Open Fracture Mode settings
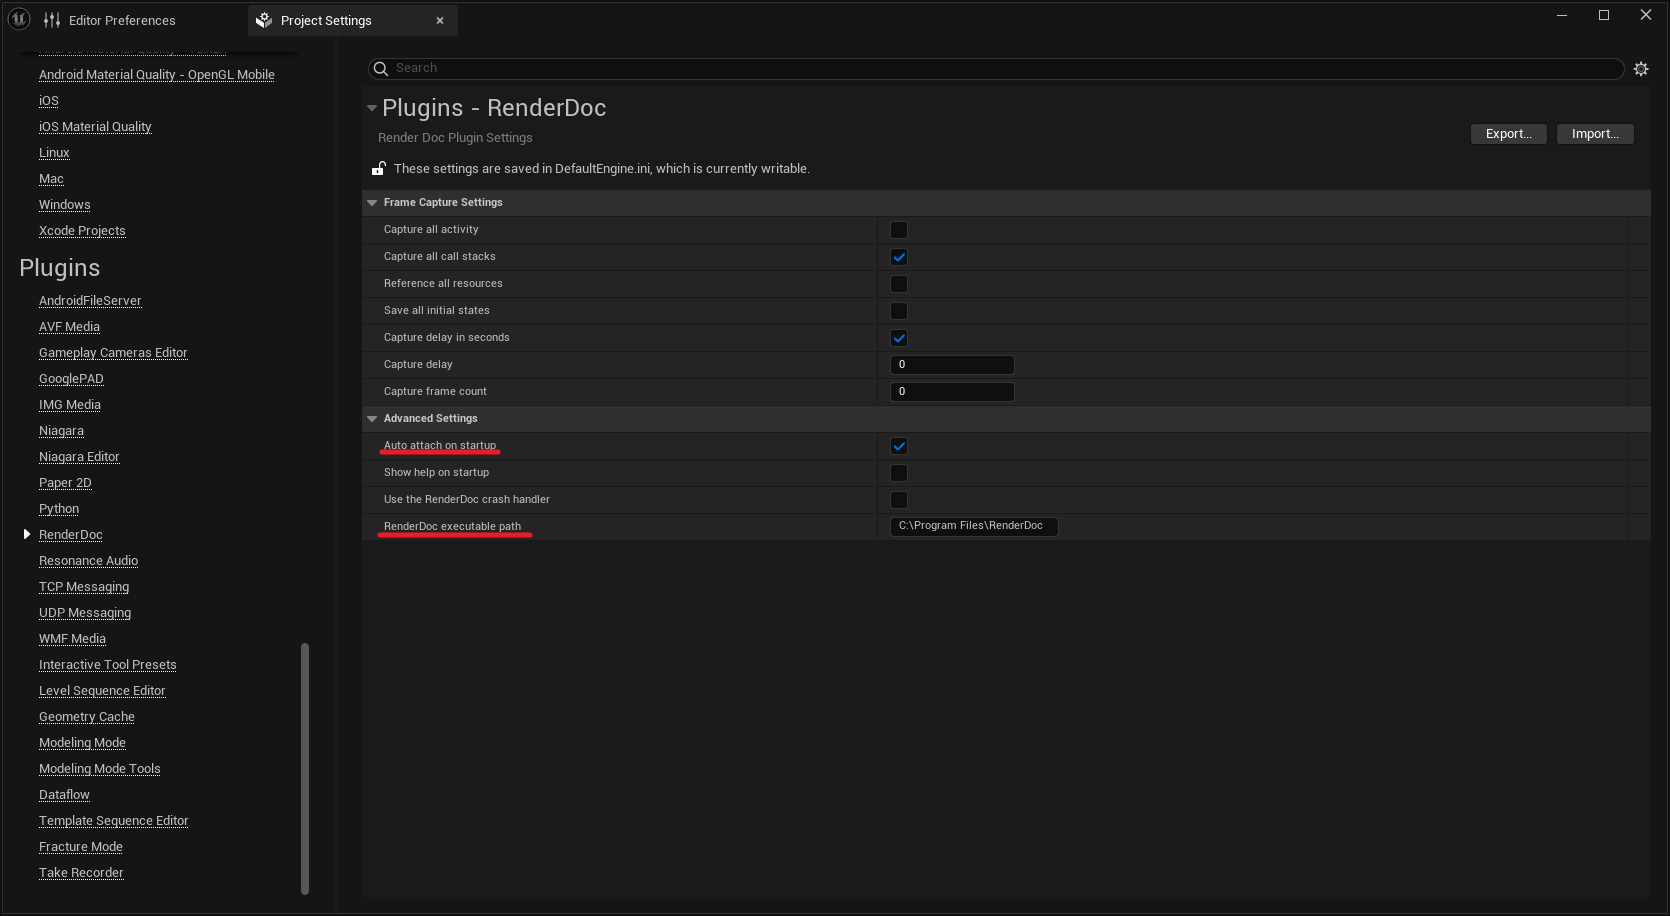The width and height of the screenshot is (1670, 916). point(81,847)
